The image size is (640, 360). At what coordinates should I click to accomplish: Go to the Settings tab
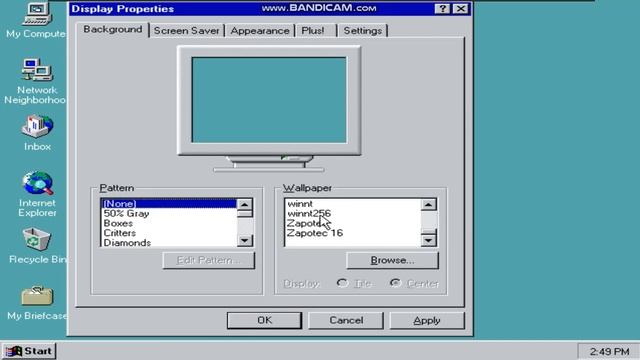(362, 31)
